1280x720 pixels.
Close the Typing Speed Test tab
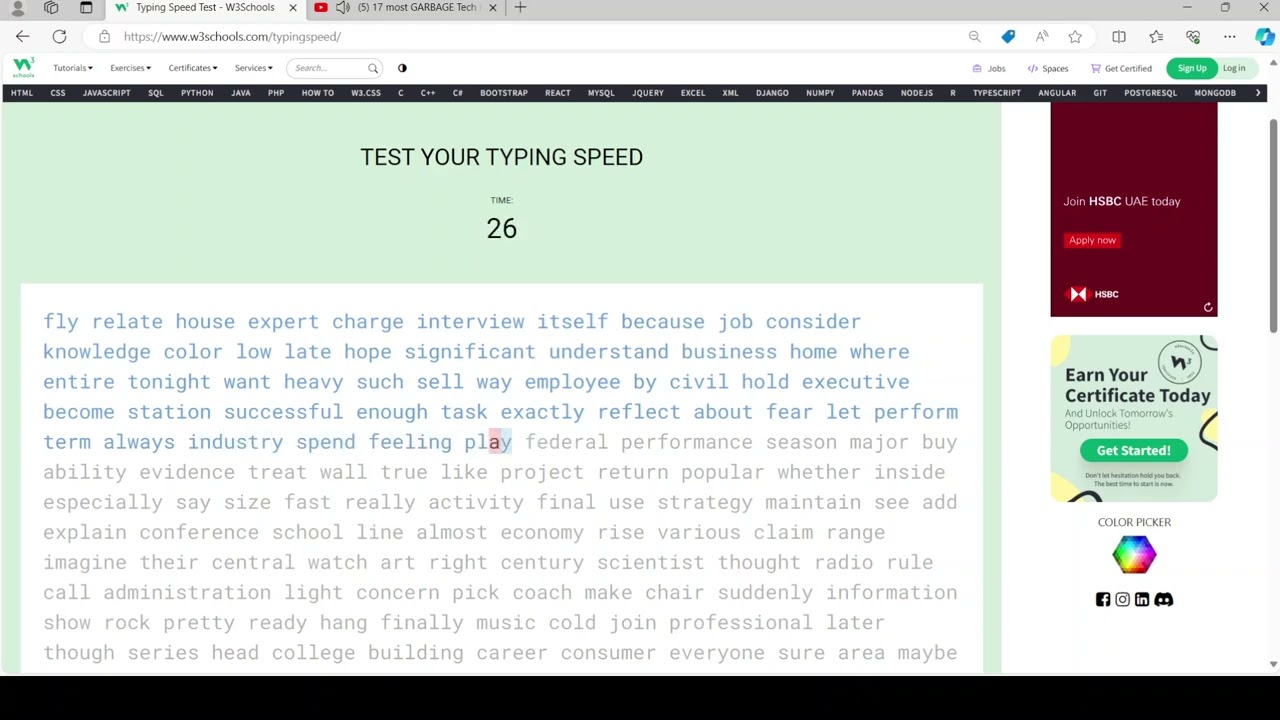pos(293,8)
